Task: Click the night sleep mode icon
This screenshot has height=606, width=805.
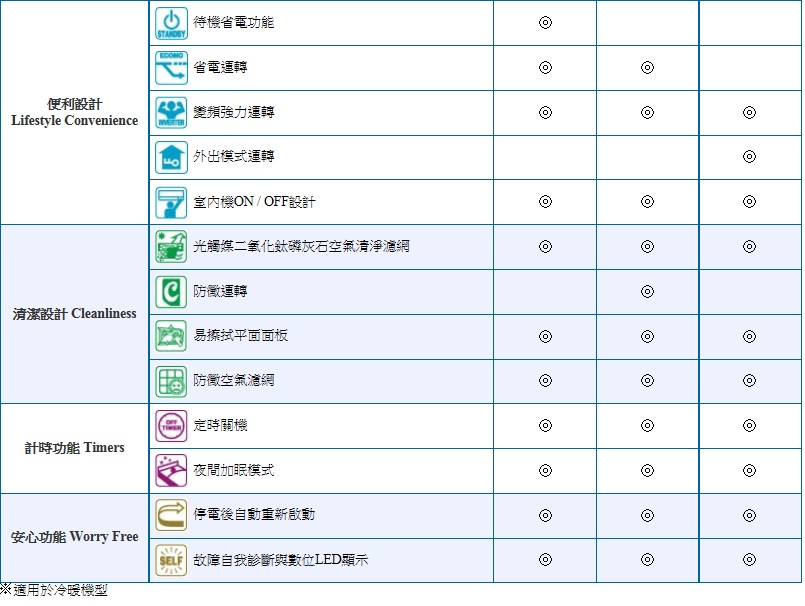Action: coord(171,470)
